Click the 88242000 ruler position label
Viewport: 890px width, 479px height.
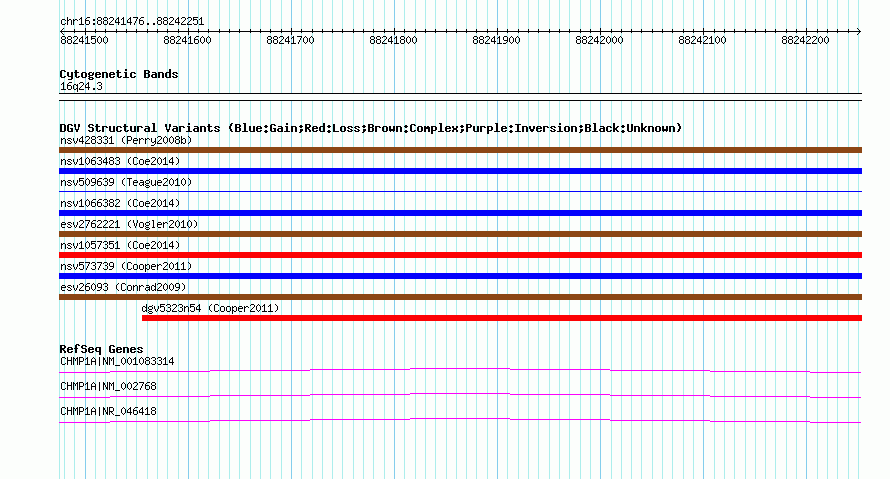[x=599, y=40]
